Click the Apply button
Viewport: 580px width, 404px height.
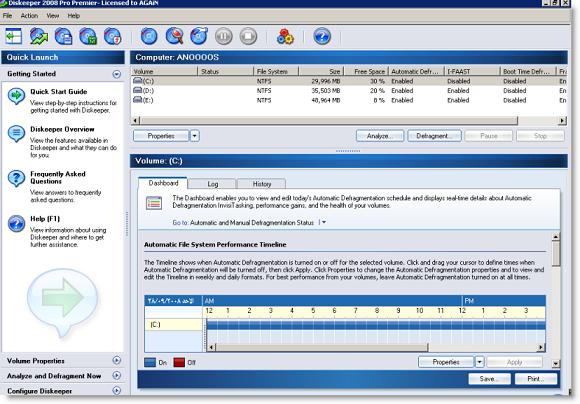tap(515, 361)
